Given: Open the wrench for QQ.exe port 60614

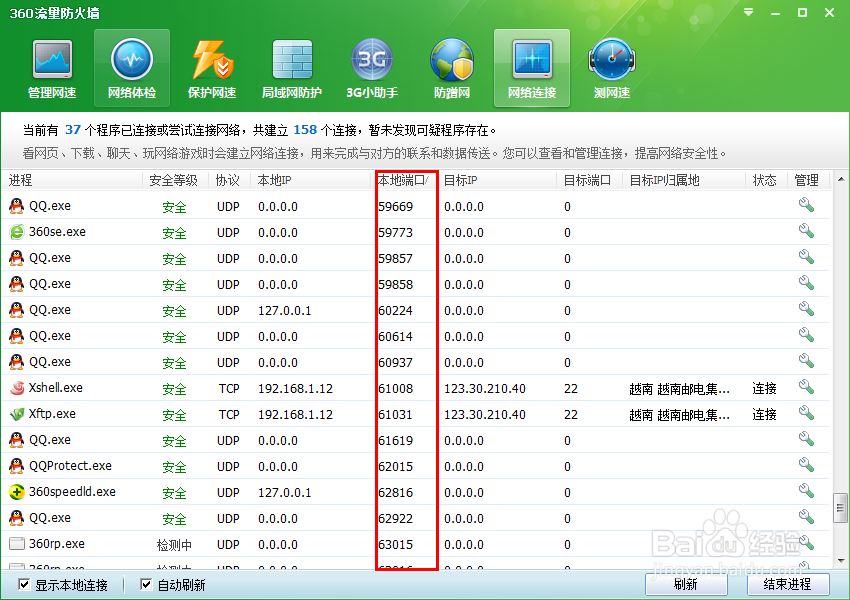Looking at the screenshot, I should point(806,335).
